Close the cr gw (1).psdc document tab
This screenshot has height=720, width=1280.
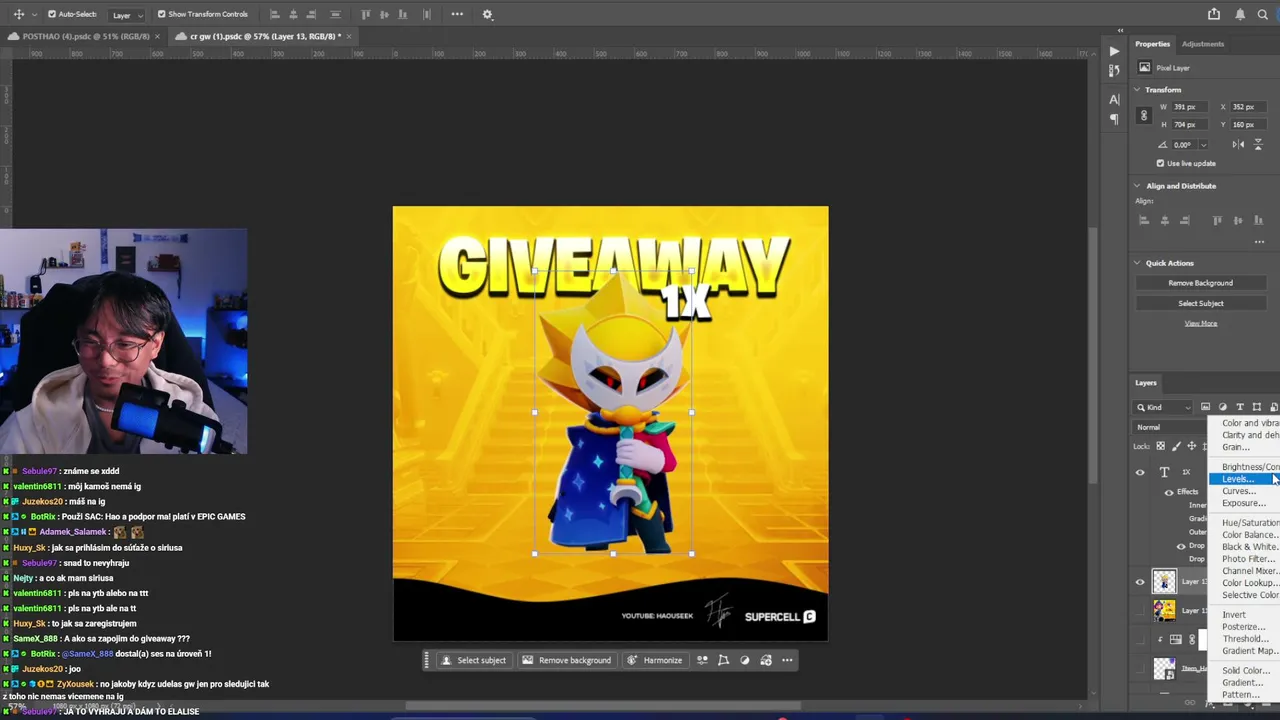click(349, 37)
